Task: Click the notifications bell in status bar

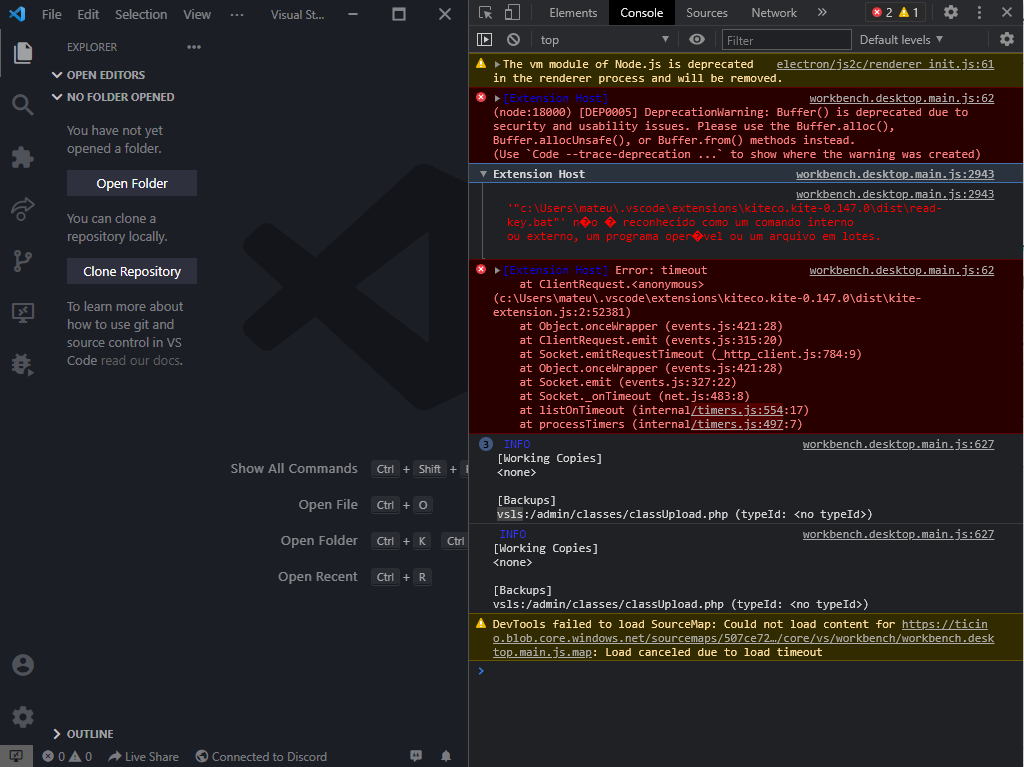Action: tap(445, 756)
